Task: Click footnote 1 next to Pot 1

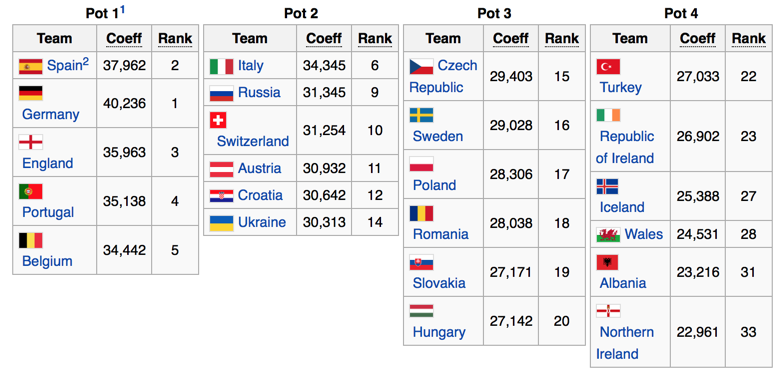Action: [122, 8]
